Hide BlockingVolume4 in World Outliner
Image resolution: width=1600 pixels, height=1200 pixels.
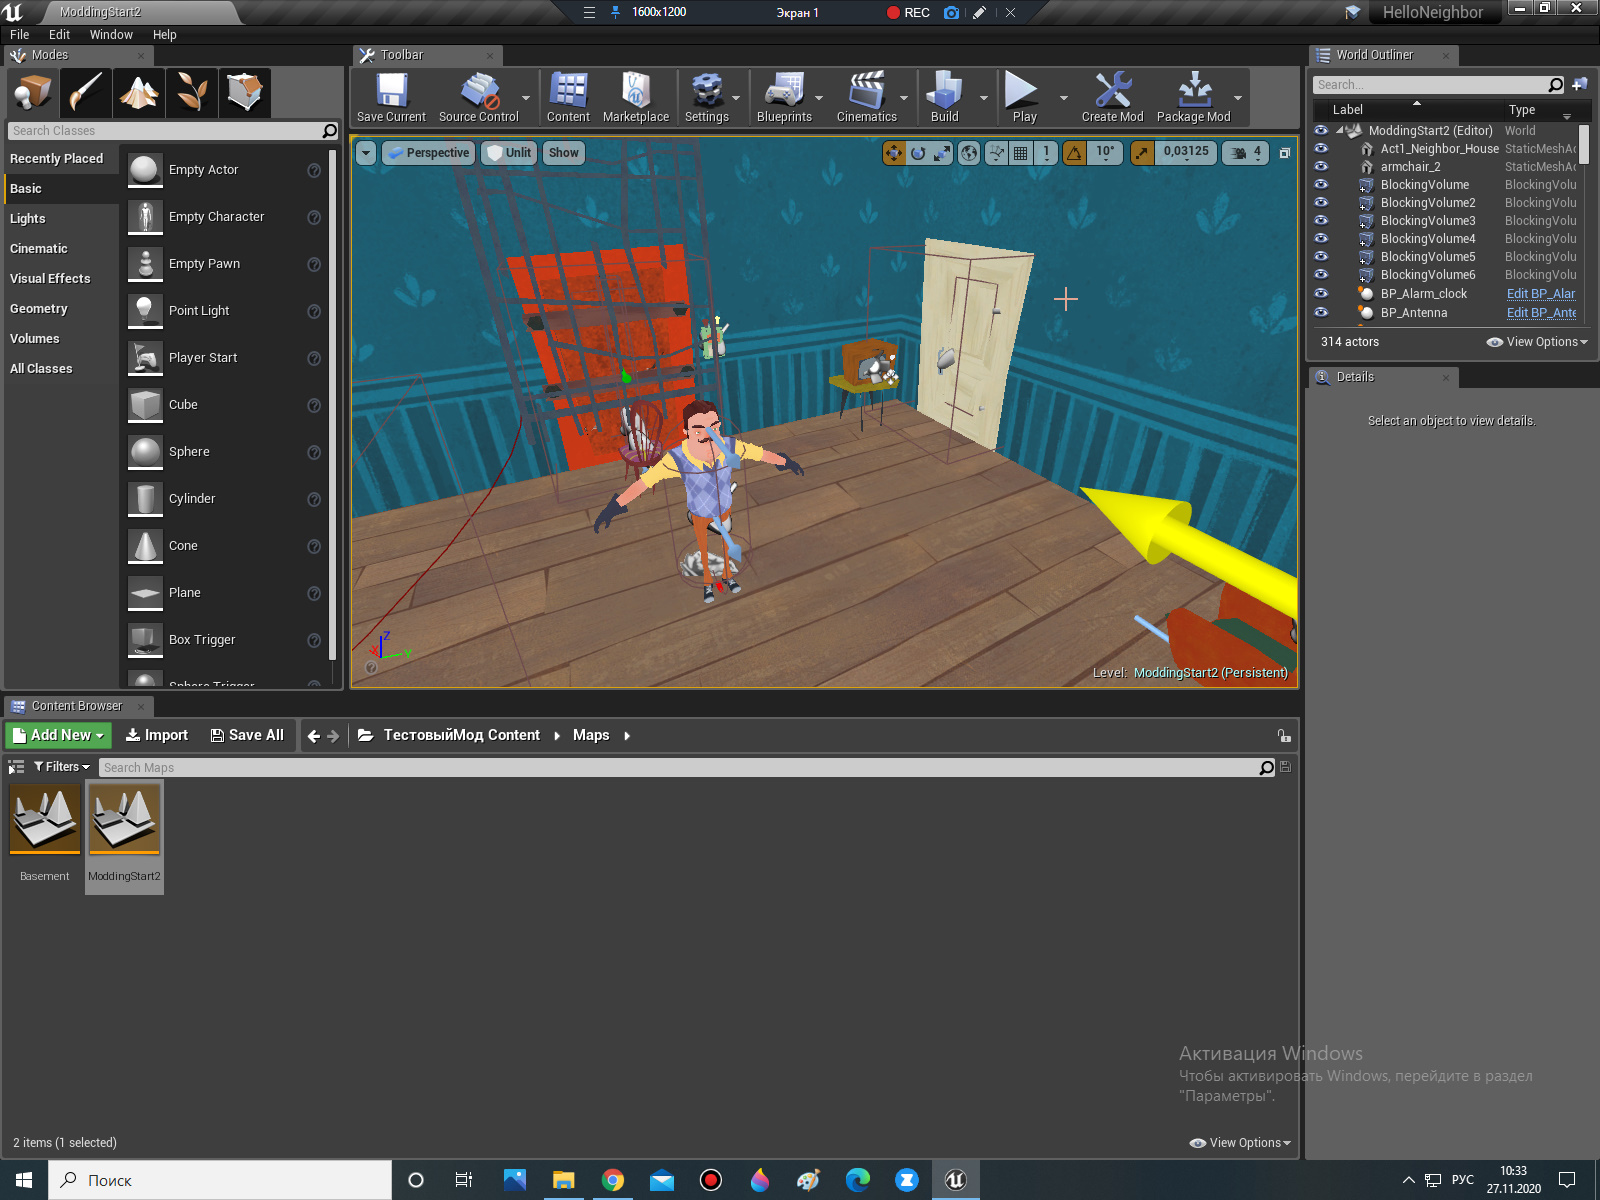coord(1321,239)
